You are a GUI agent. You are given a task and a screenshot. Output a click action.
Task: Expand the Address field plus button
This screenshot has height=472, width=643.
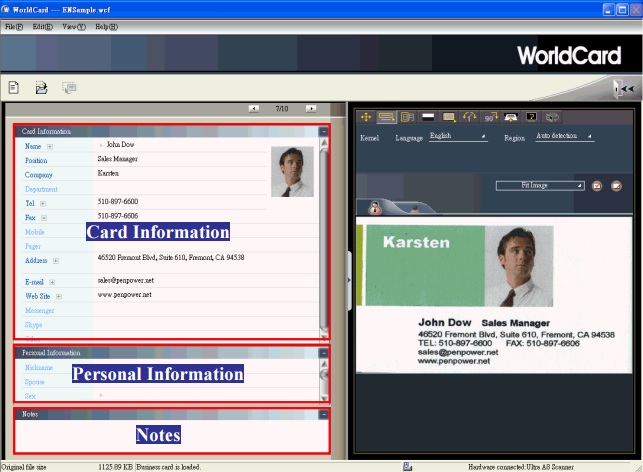[56, 261]
